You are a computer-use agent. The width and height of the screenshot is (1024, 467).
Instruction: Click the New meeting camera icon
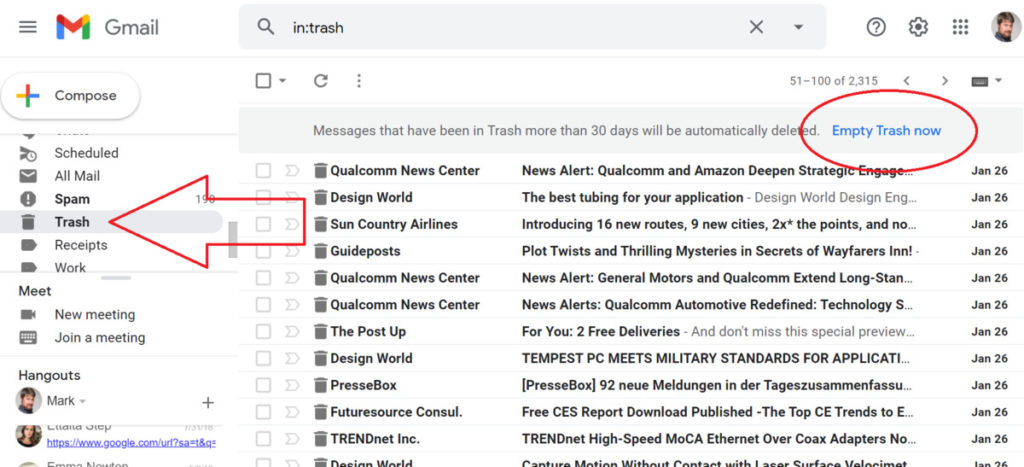tap(28, 315)
